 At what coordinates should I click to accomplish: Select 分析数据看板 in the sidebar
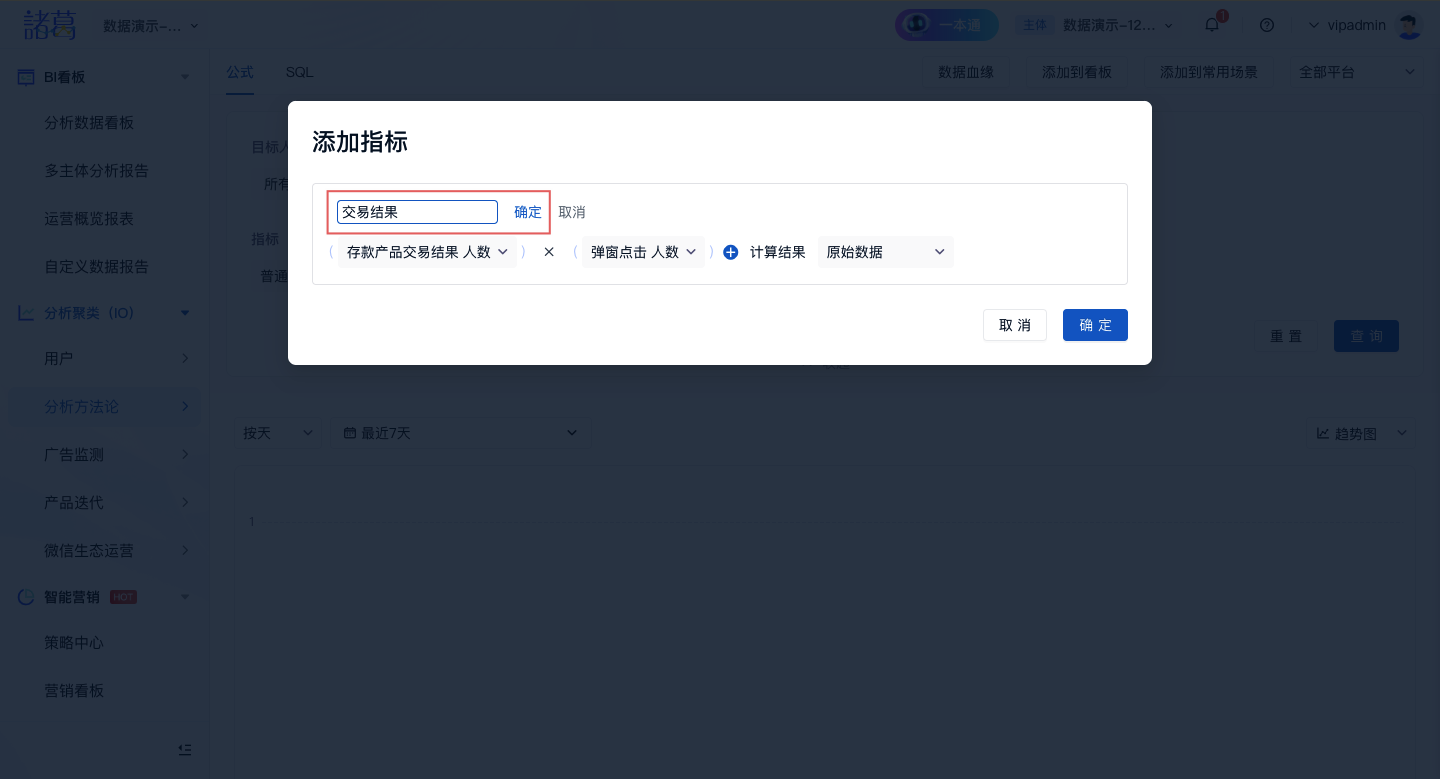point(89,123)
